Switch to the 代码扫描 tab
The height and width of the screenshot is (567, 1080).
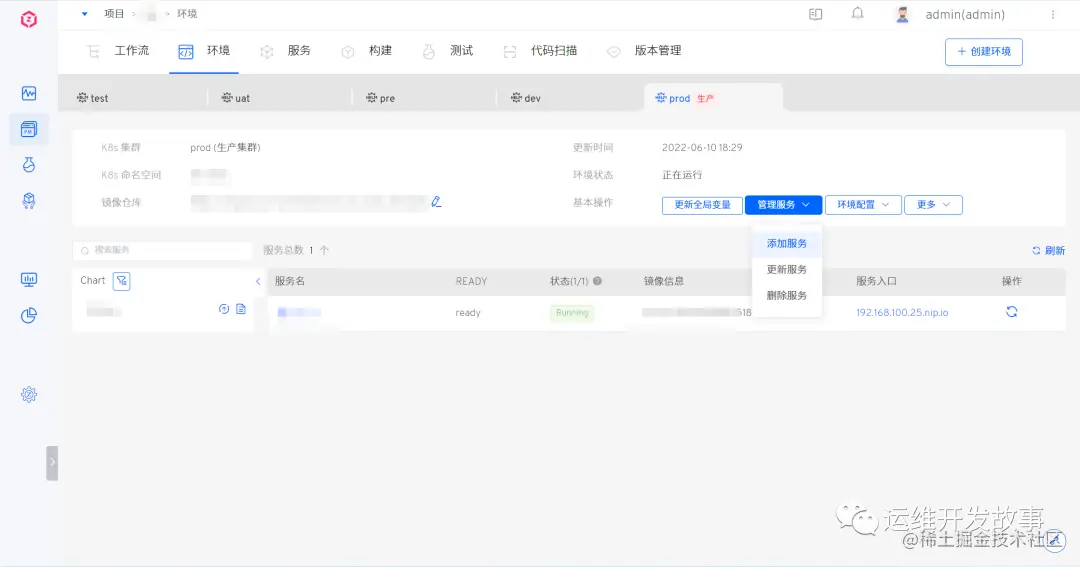point(540,51)
